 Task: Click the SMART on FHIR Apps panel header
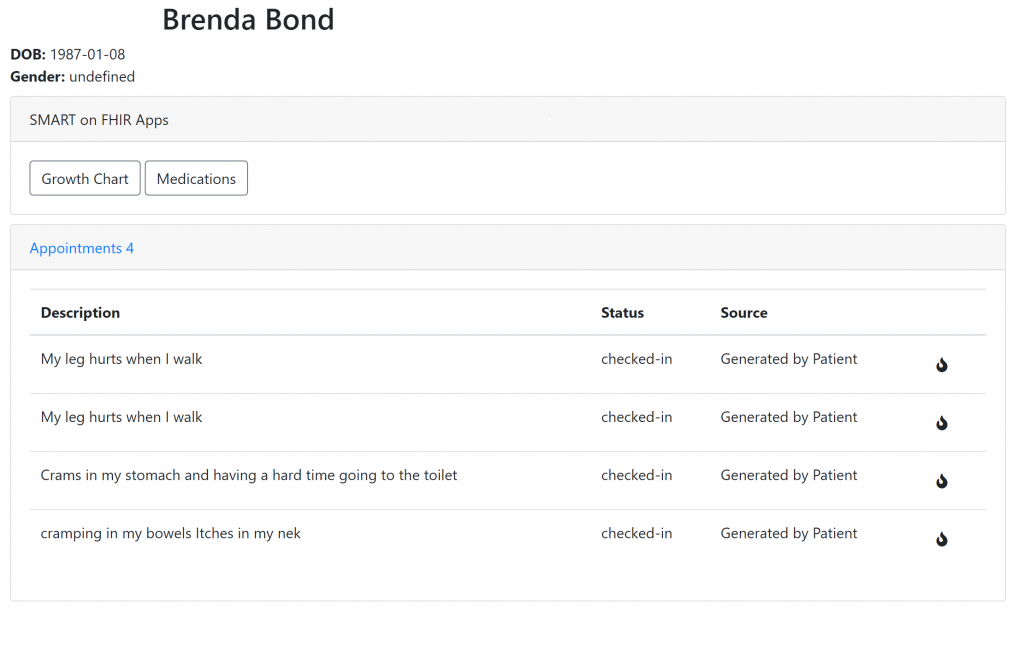pyautogui.click(x=99, y=120)
